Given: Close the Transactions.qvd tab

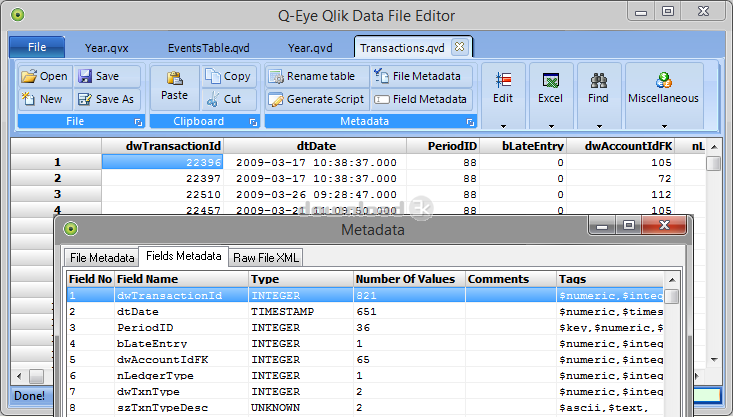Looking at the screenshot, I should tap(460, 47).
